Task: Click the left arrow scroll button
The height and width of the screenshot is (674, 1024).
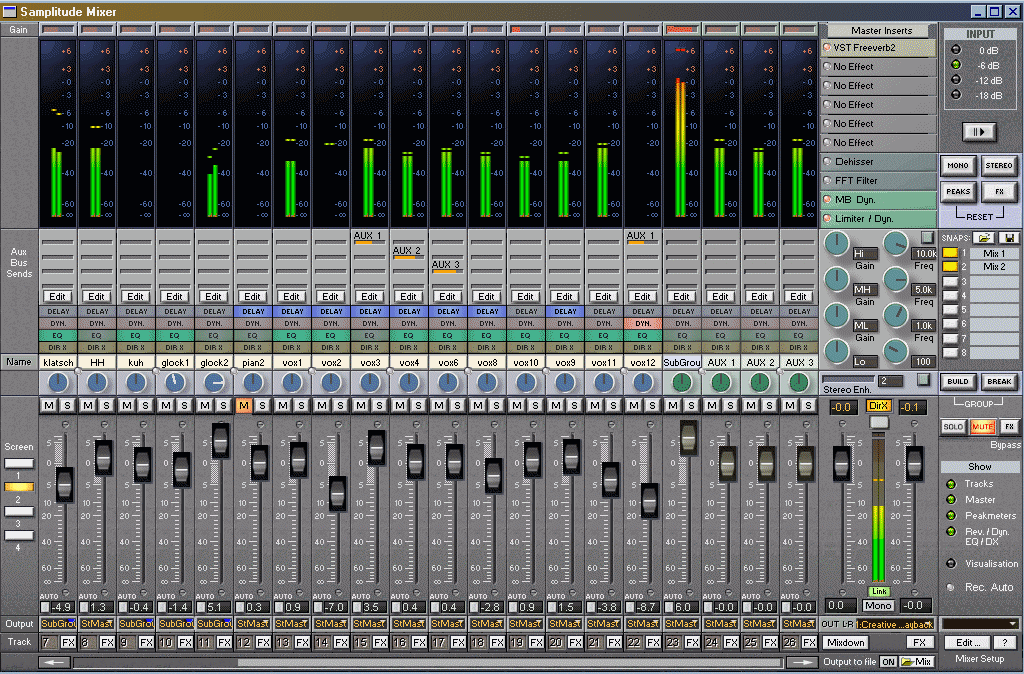Action: 55,662
